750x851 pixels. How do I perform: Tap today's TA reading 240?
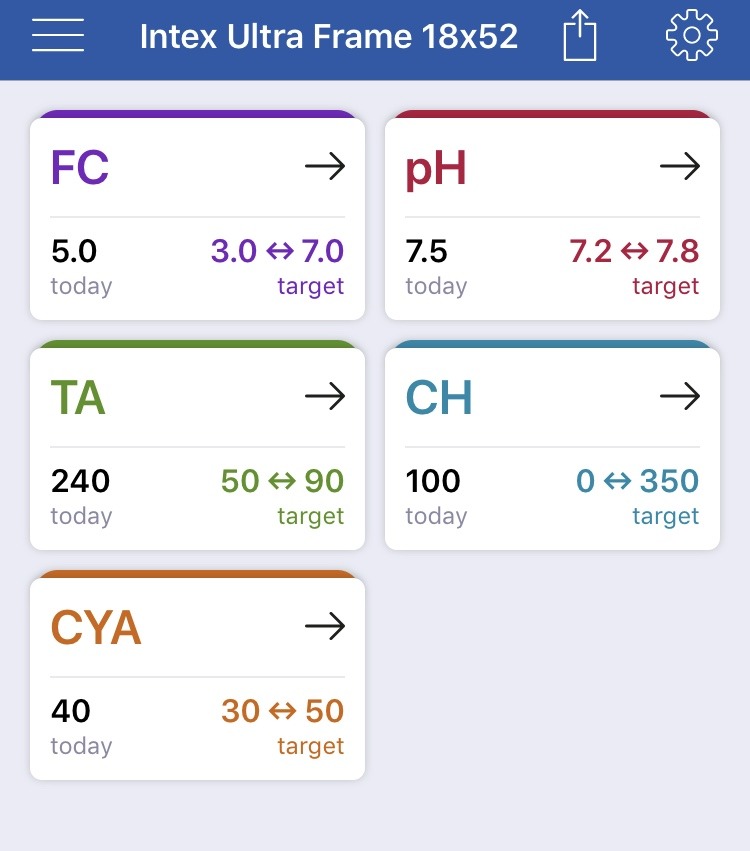coord(80,481)
